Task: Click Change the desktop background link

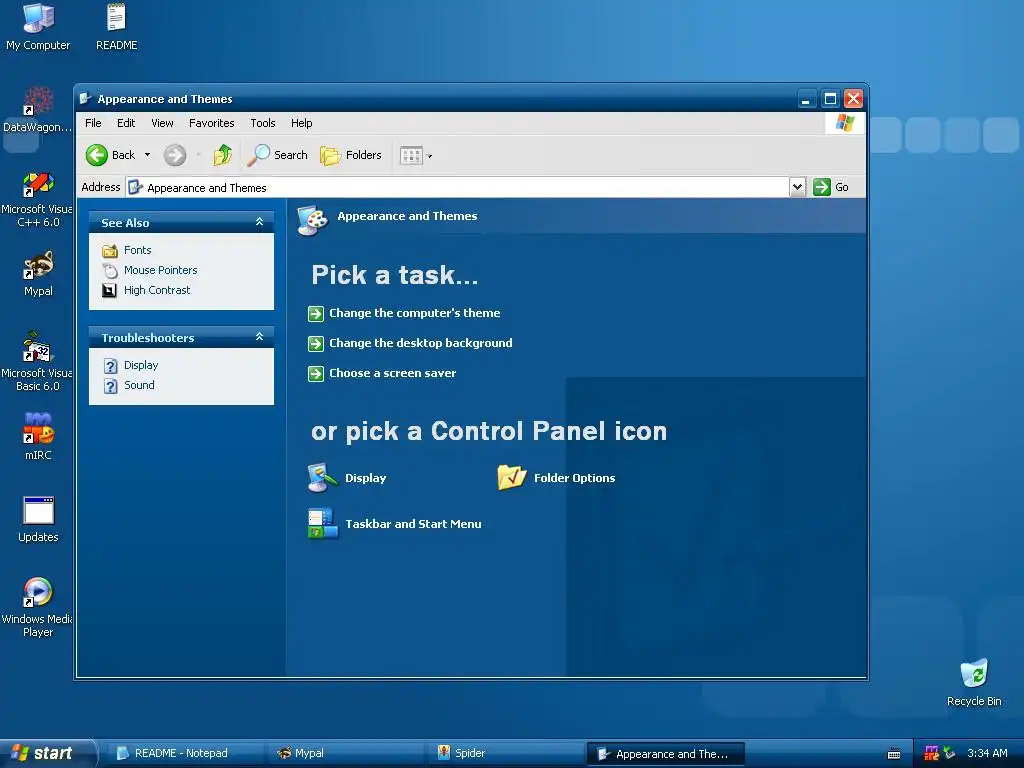Action: (421, 344)
